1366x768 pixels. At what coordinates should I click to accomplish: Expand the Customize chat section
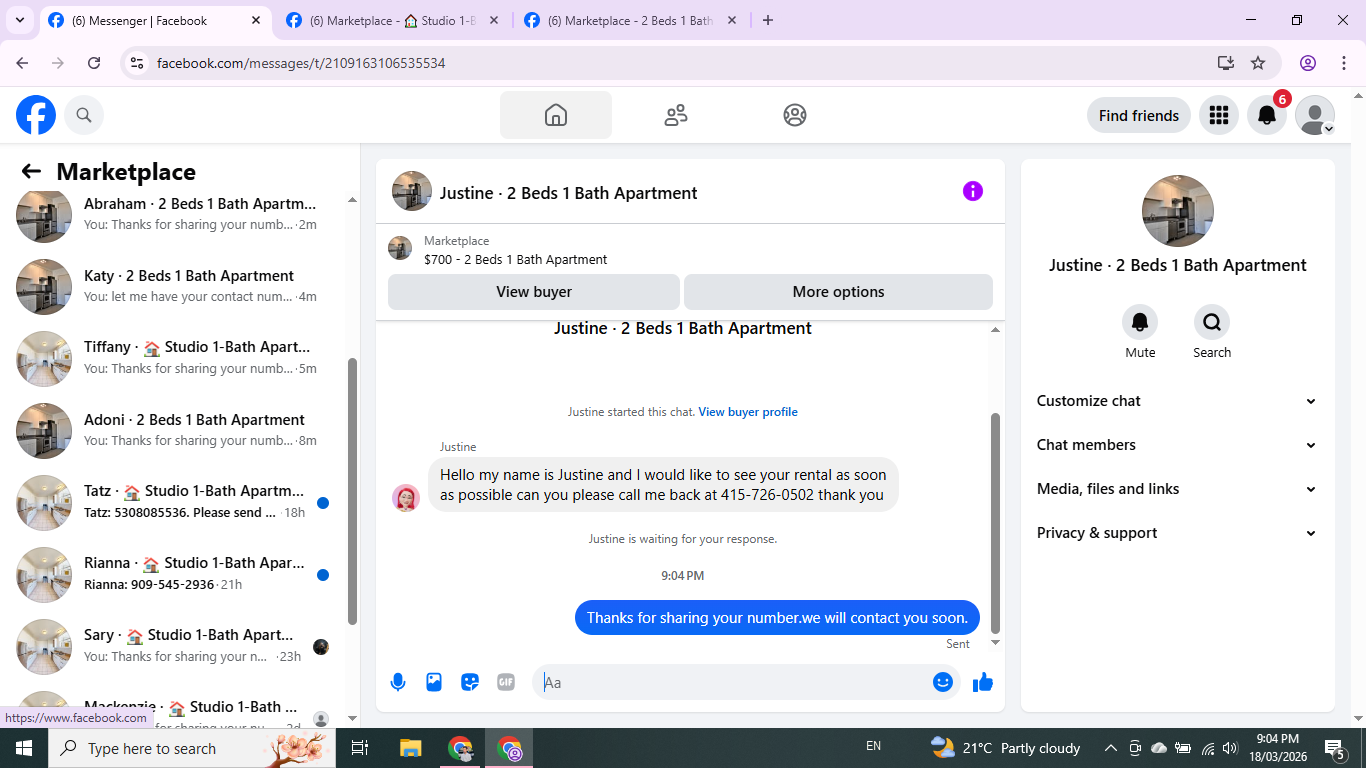(x=1178, y=401)
